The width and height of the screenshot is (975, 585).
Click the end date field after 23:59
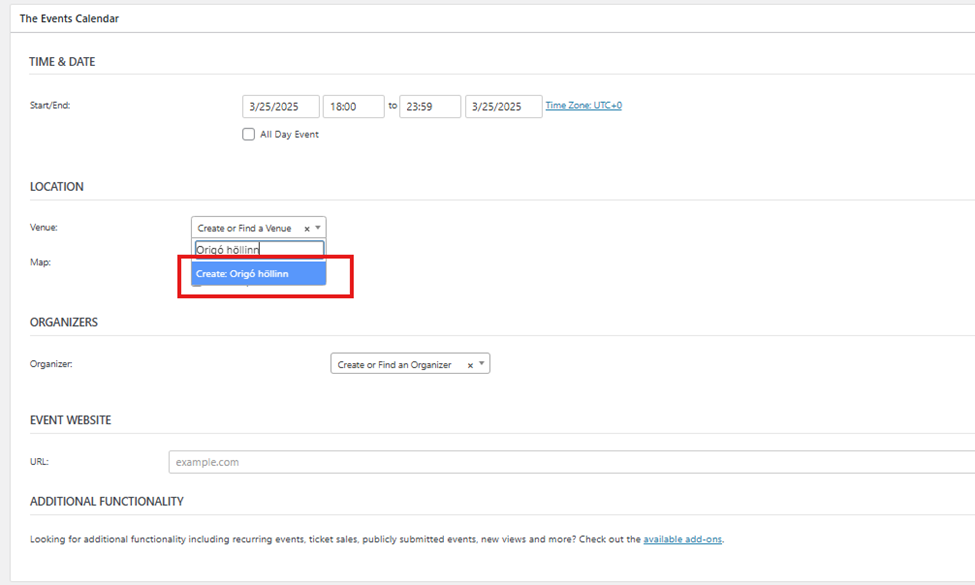pyautogui.click(x=503, y=107)
